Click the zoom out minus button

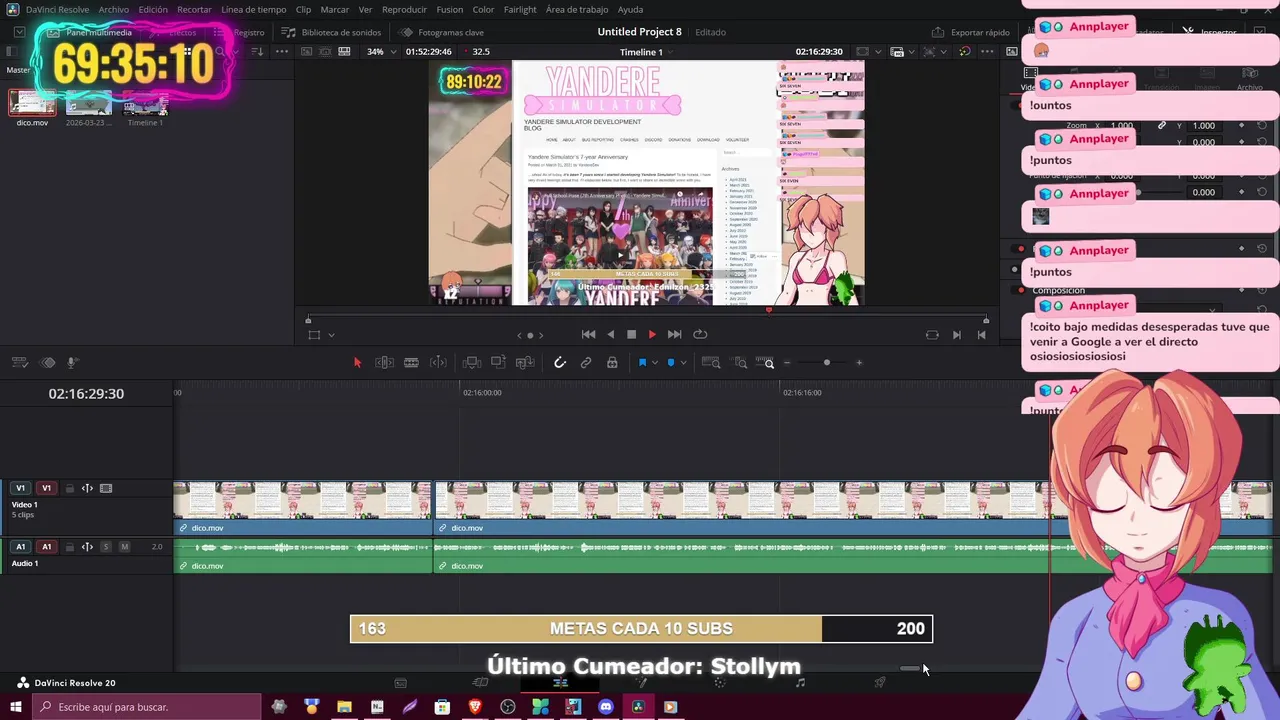click(787, 363)
